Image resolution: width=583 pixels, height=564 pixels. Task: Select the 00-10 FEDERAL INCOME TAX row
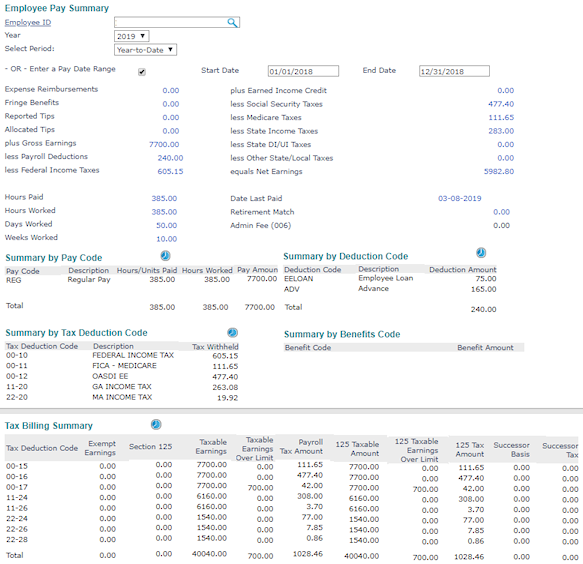pos(122,355)
